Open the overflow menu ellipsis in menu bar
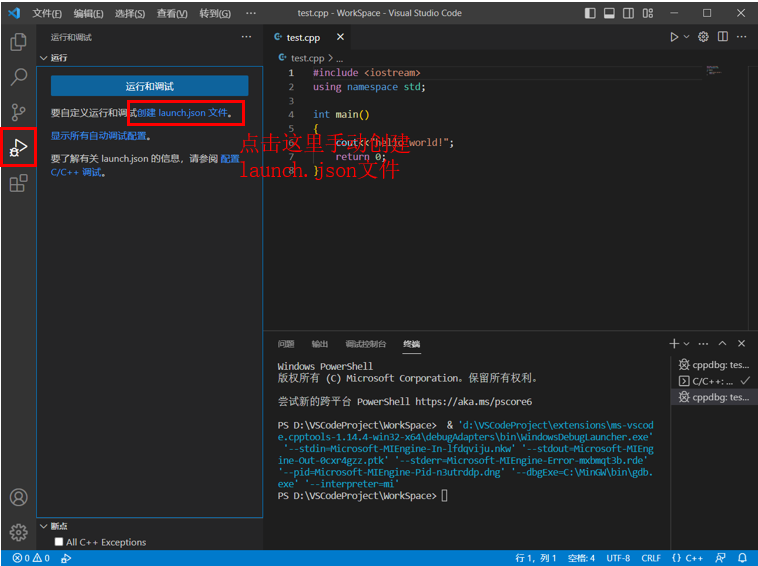758x566 pixels. [251, 13]
